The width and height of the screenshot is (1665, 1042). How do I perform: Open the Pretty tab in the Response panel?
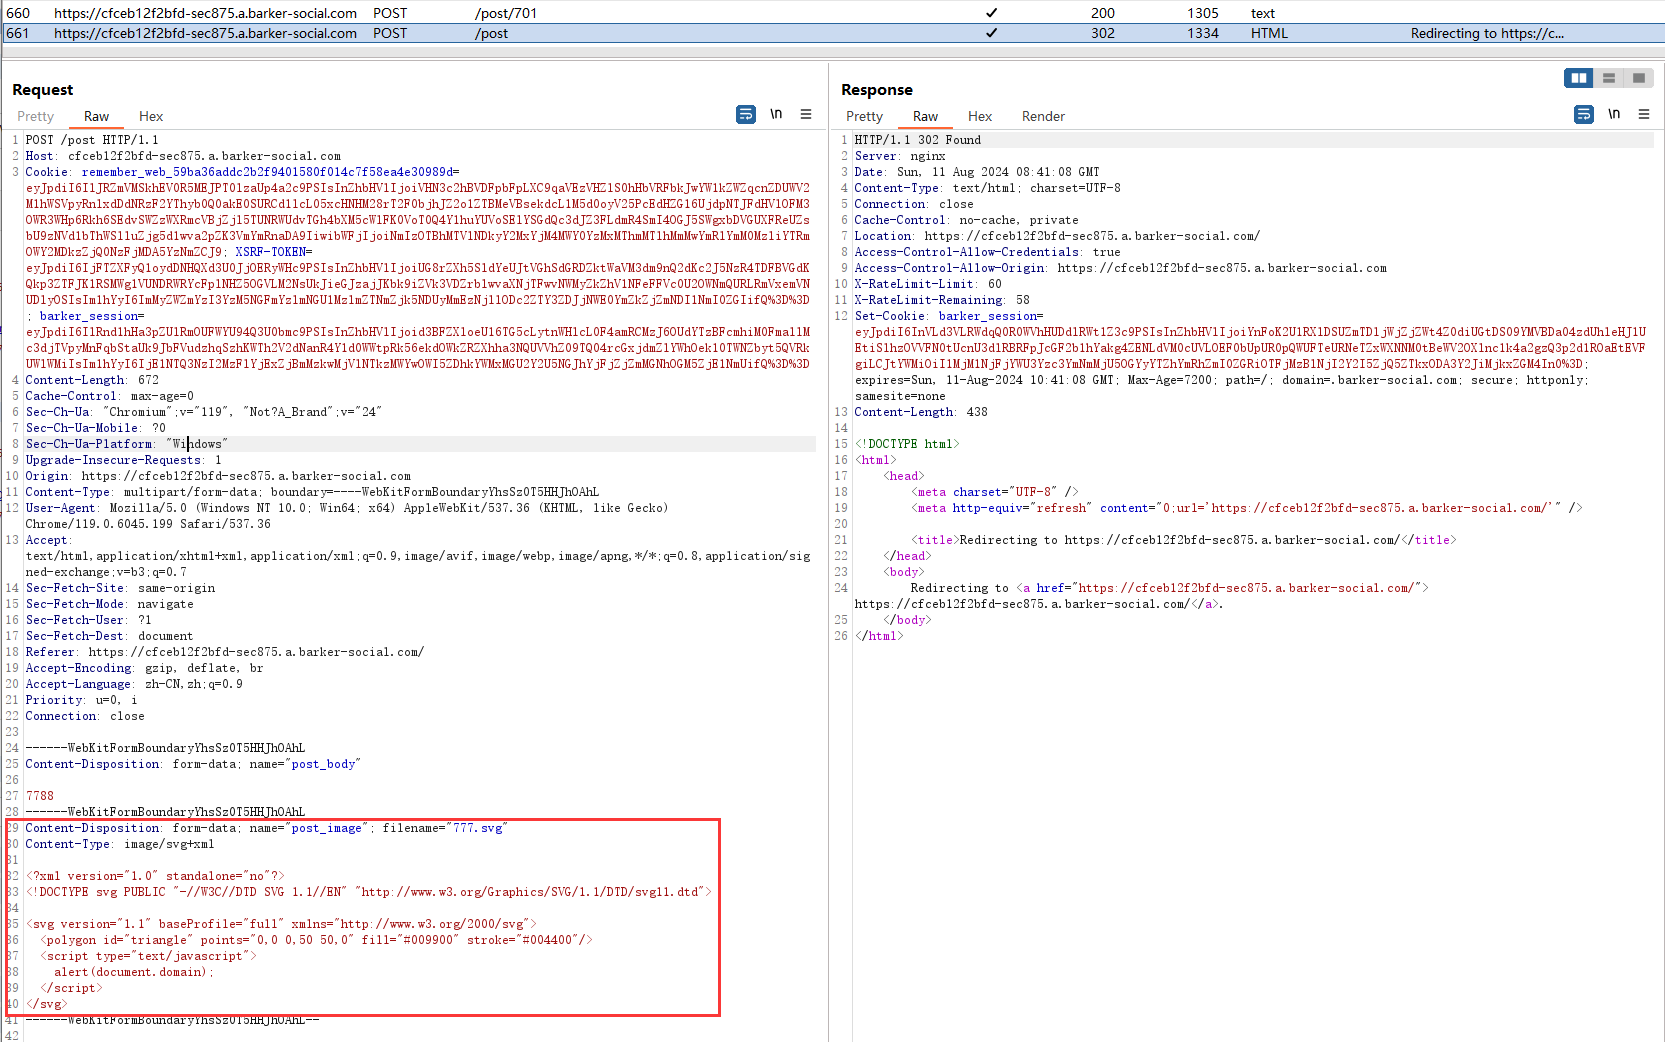865,117
